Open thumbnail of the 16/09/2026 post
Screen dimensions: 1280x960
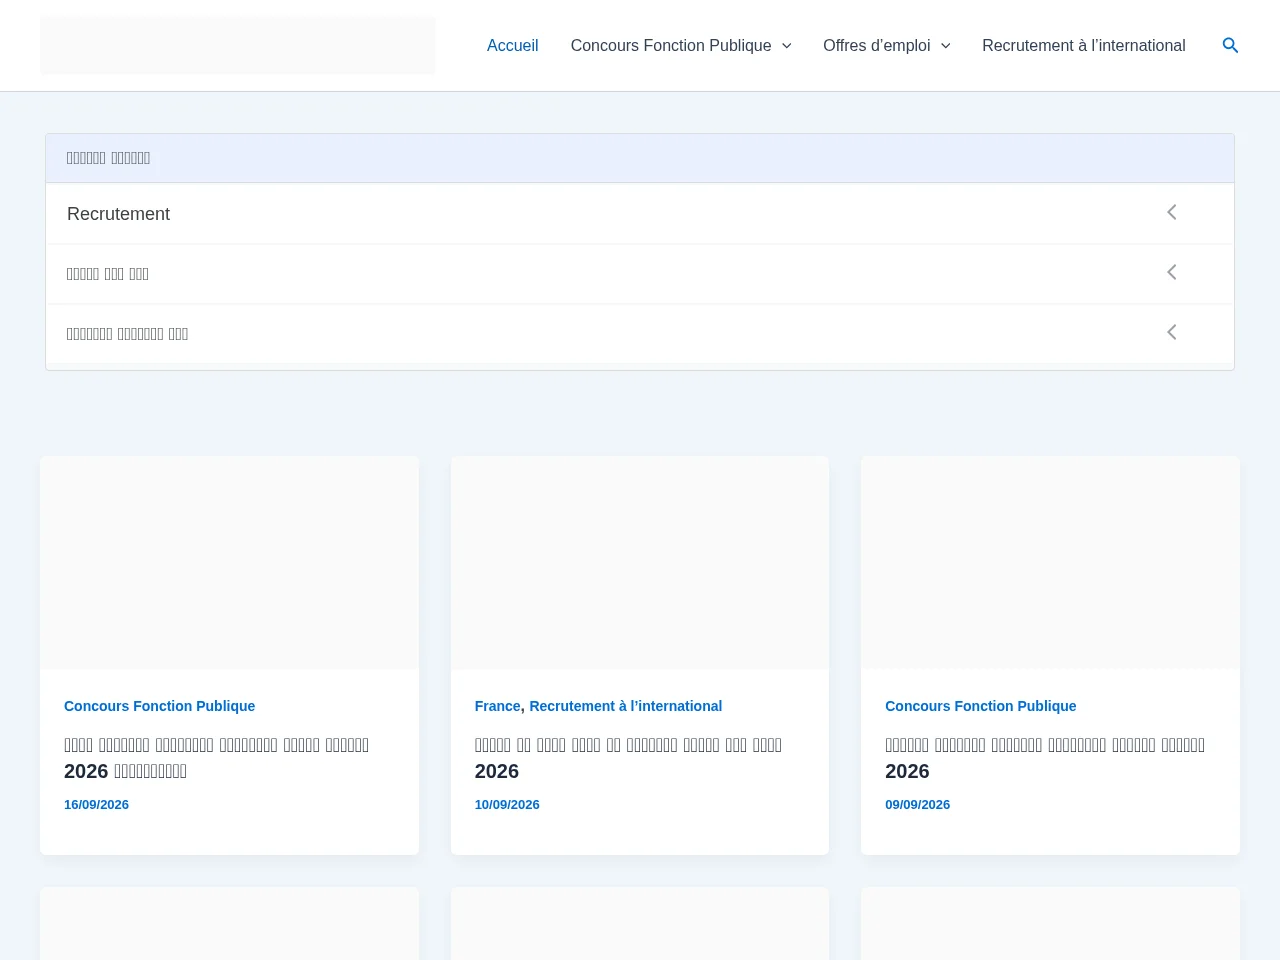click(229, 563)
